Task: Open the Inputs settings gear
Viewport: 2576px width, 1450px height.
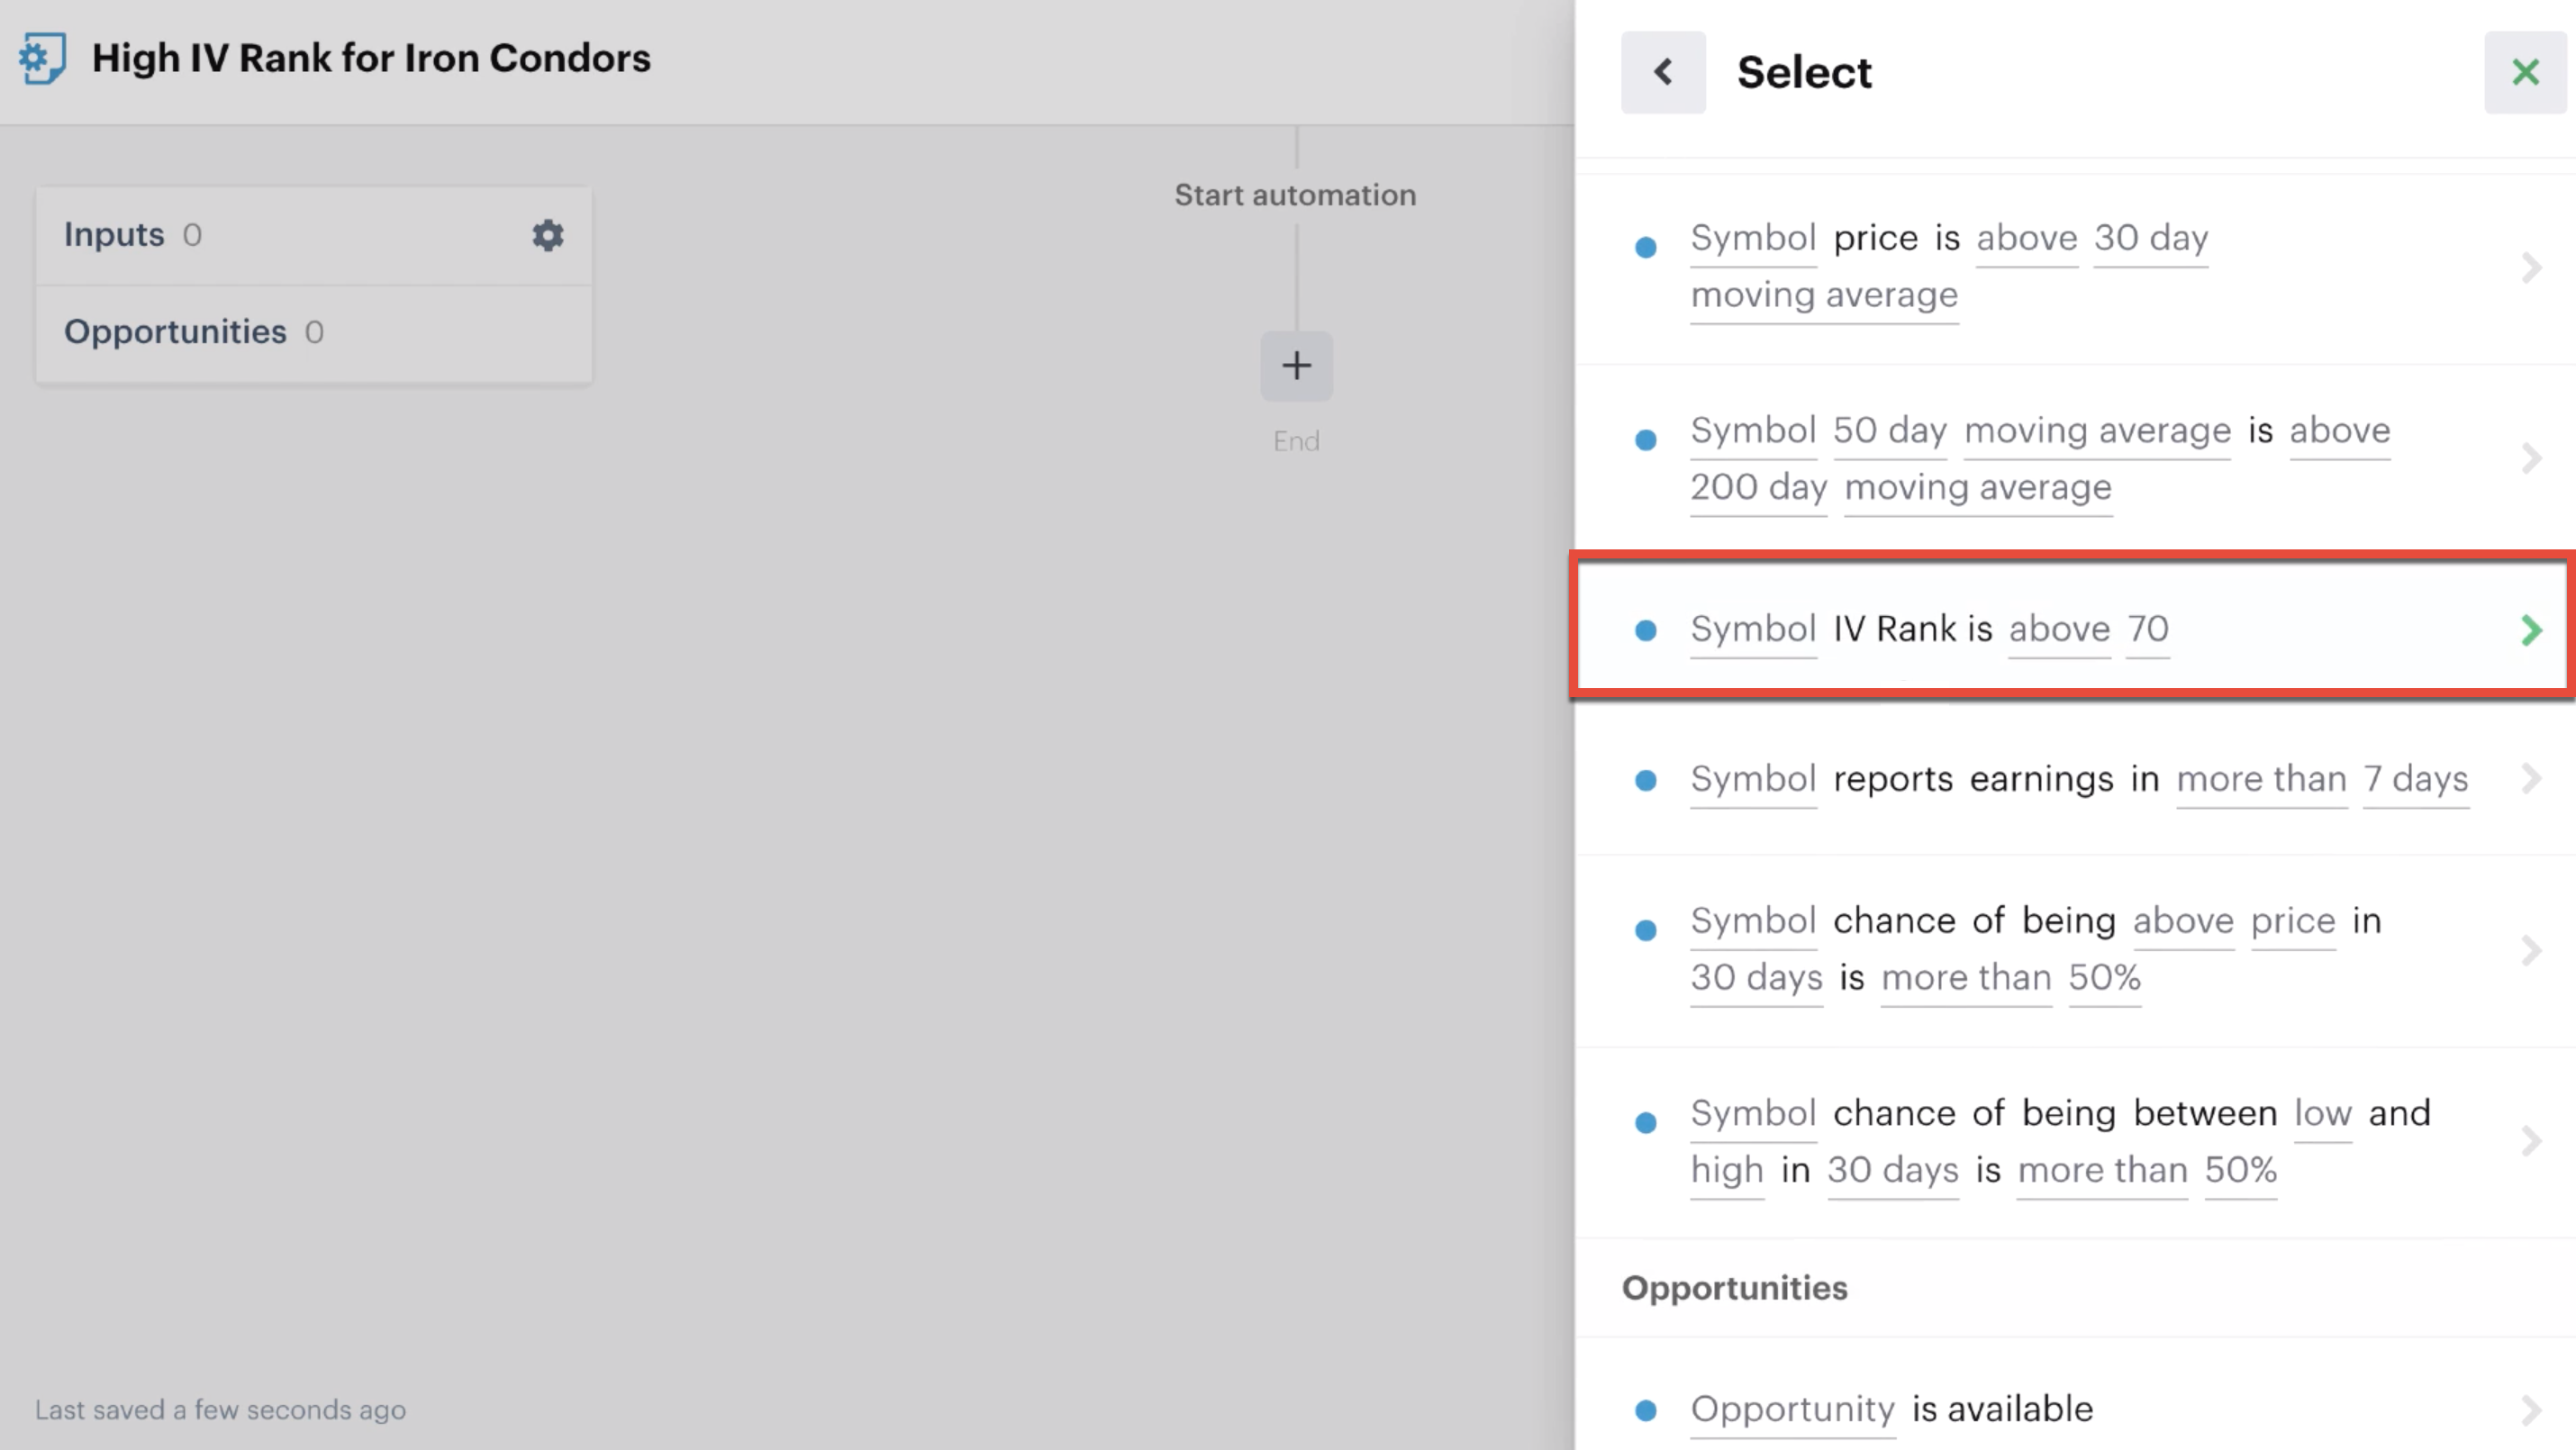Action: coord(547,235)
